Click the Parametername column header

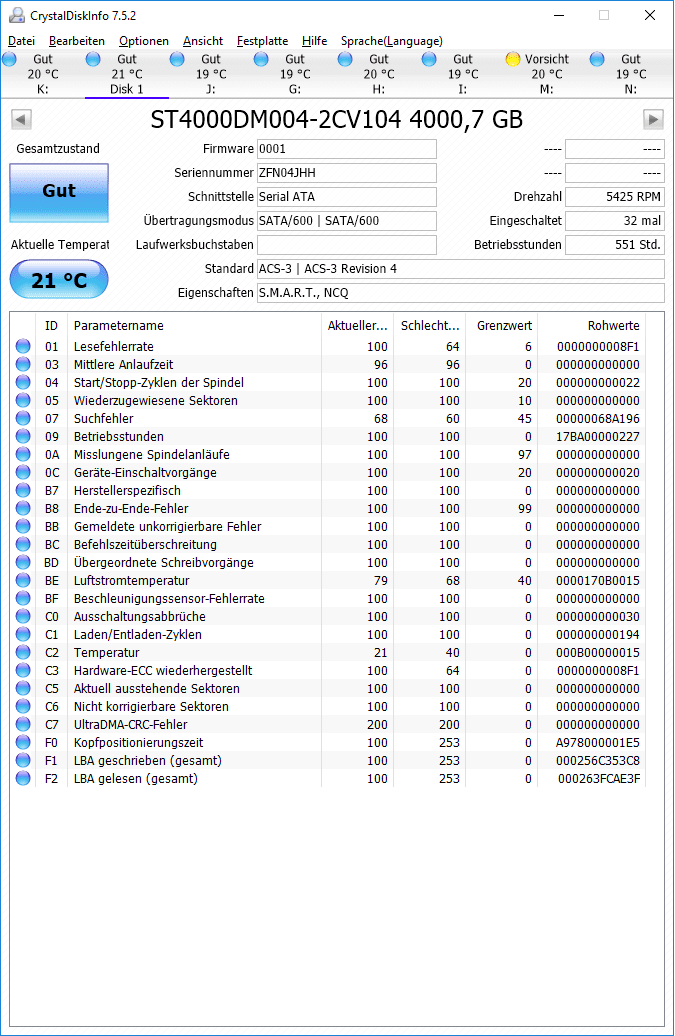coord(195,326)
